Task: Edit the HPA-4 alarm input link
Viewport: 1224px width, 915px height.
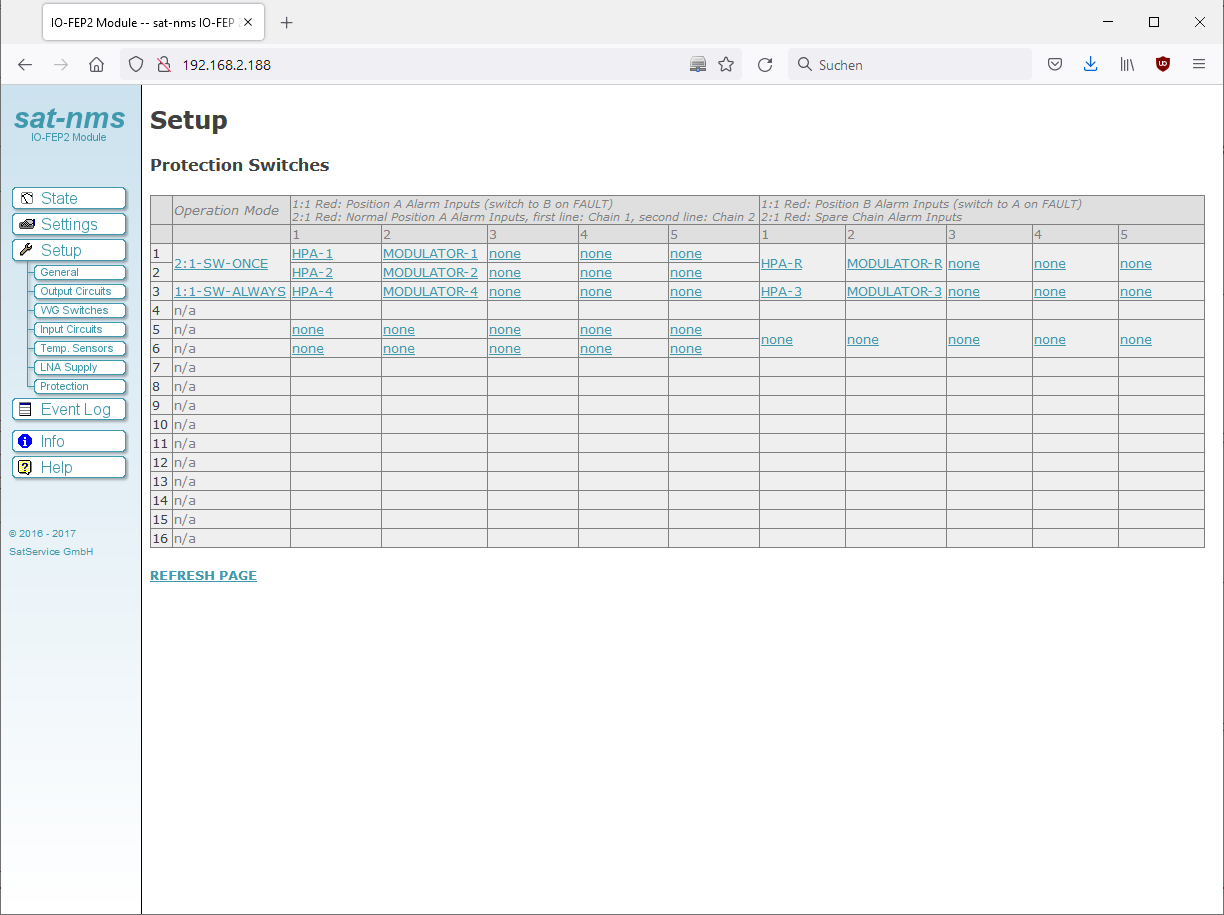Action: [312, 292]
